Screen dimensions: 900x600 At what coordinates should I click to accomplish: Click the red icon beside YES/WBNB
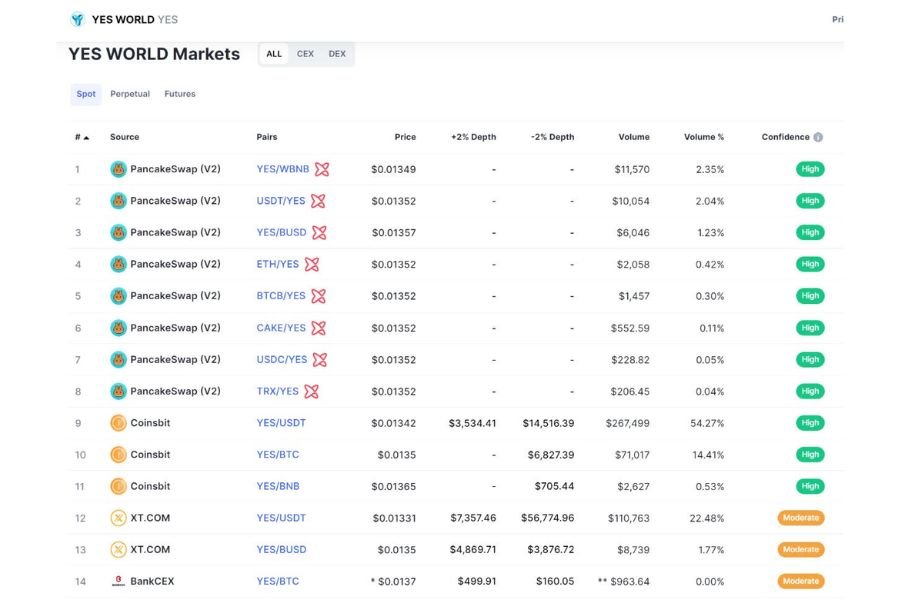pos(322,169)
